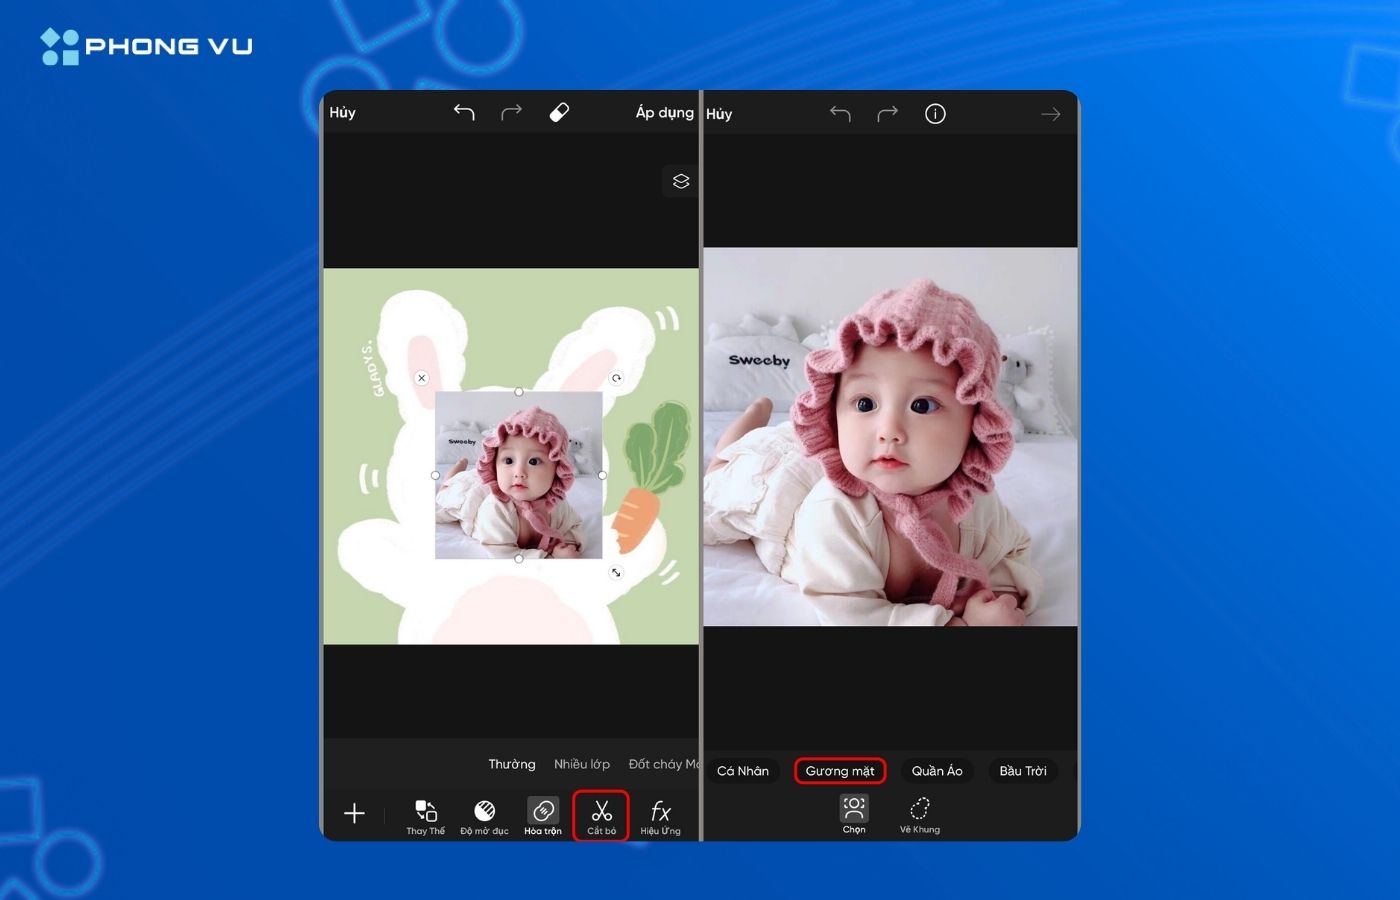Activate the Chọn auto-select tool
The image size is (1400, 900).
854,814
